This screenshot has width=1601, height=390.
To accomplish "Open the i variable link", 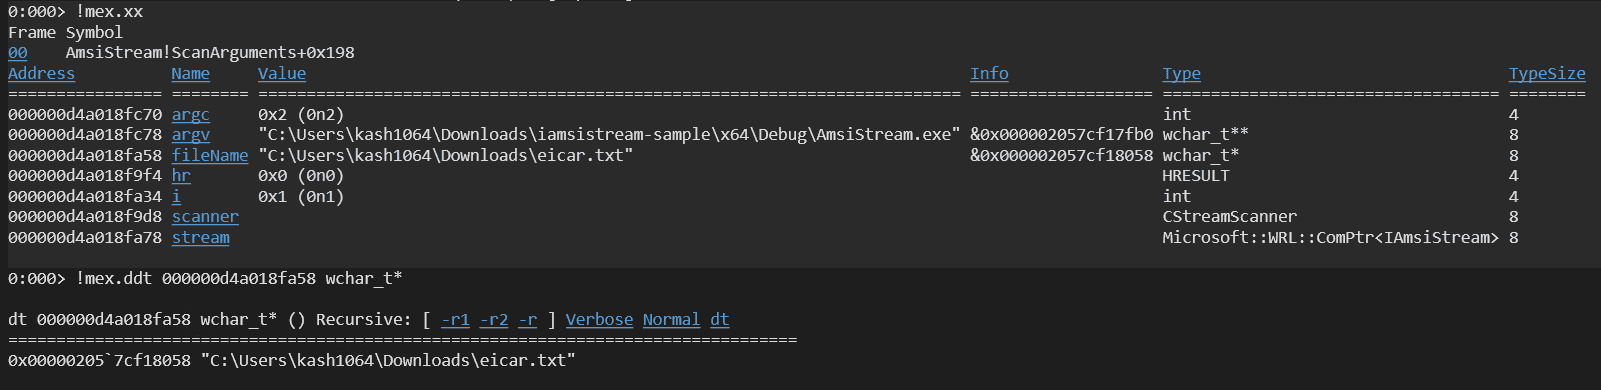I will [176, 197].
